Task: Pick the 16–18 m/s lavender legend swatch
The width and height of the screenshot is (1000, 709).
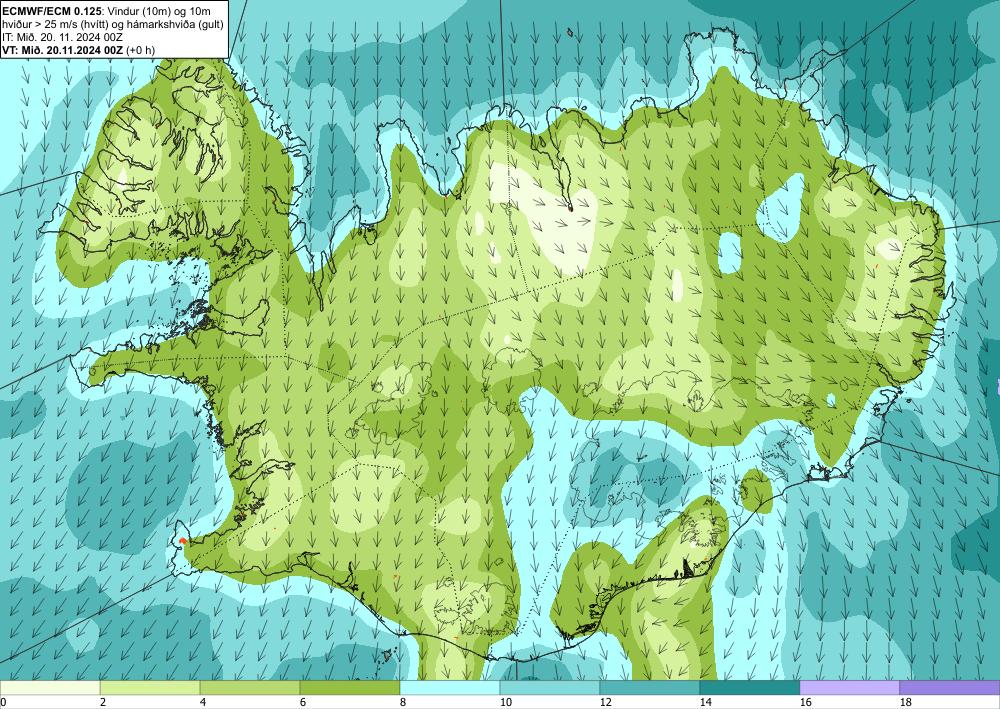Action: 849,687
